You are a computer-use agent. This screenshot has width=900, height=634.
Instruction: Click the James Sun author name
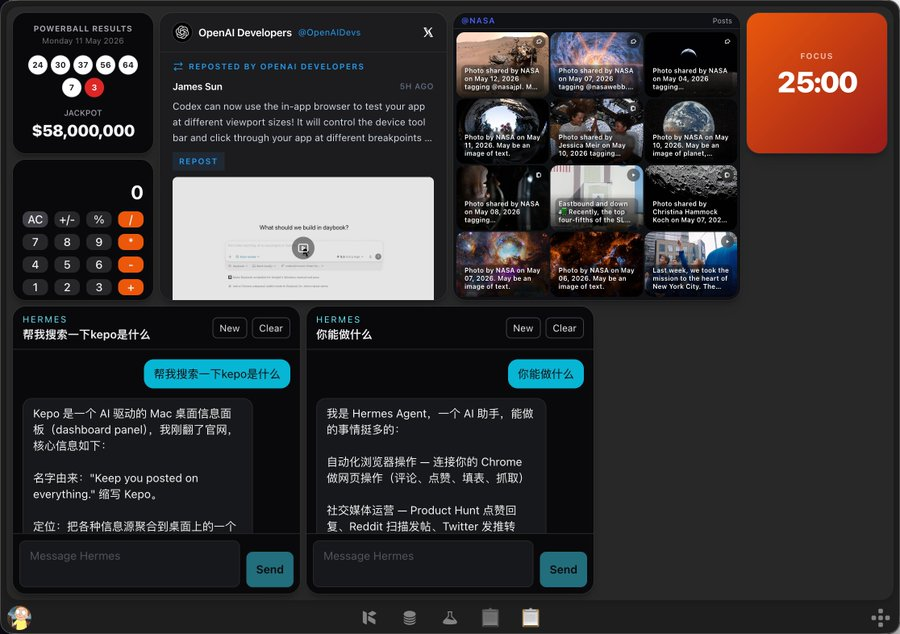pos(197,87)
